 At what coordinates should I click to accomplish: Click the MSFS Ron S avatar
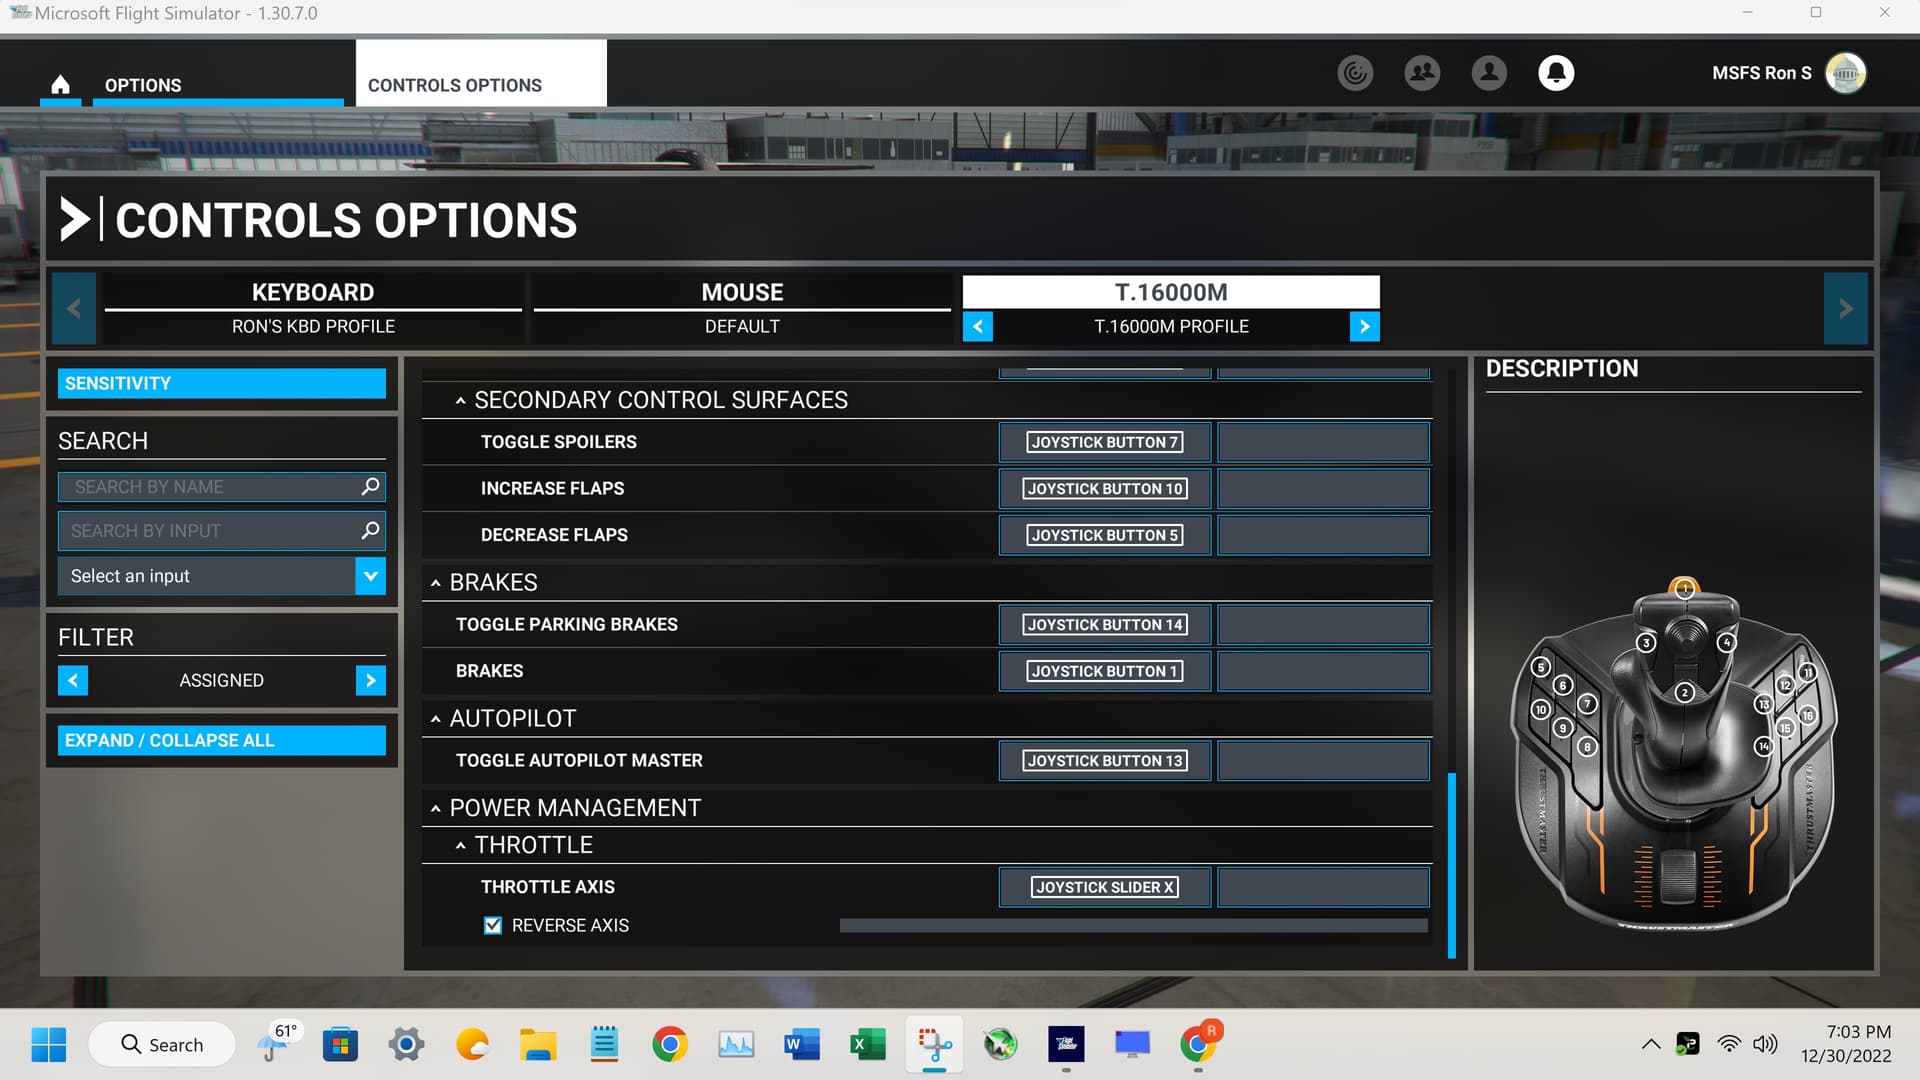pyautogui.click(x=1845, y=73)
